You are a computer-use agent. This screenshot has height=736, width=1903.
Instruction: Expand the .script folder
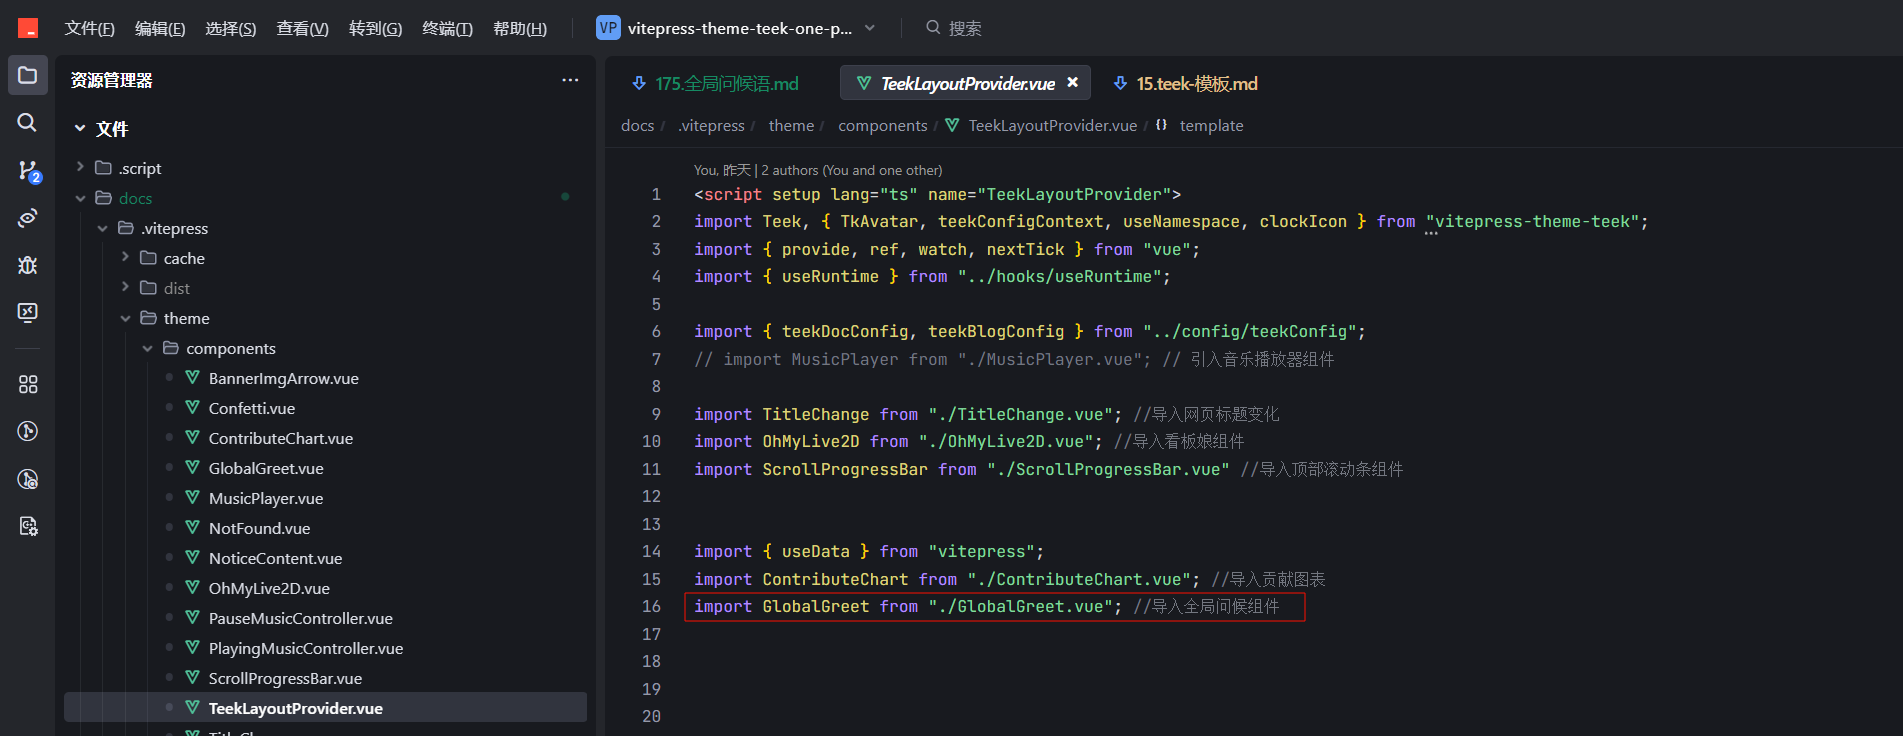[81, 167]
